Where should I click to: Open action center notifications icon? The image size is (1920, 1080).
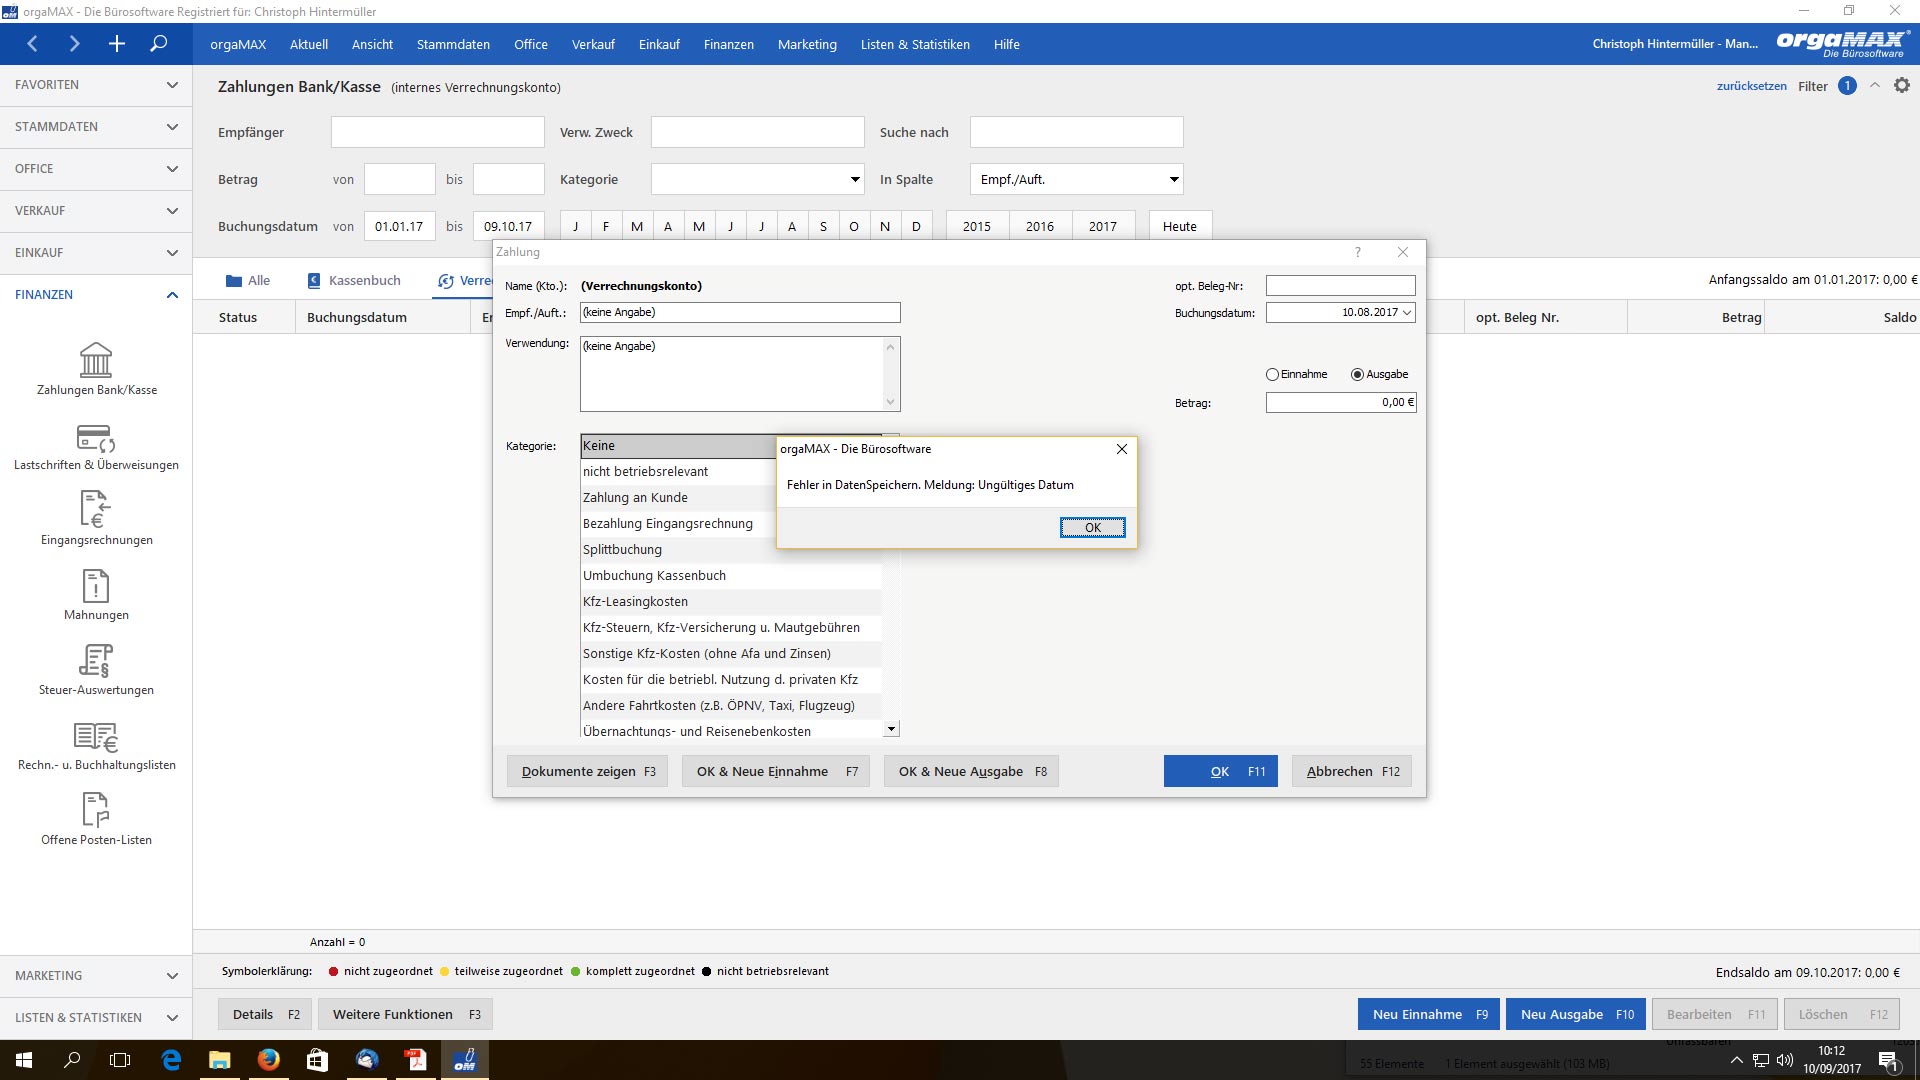[1888, 1060]
